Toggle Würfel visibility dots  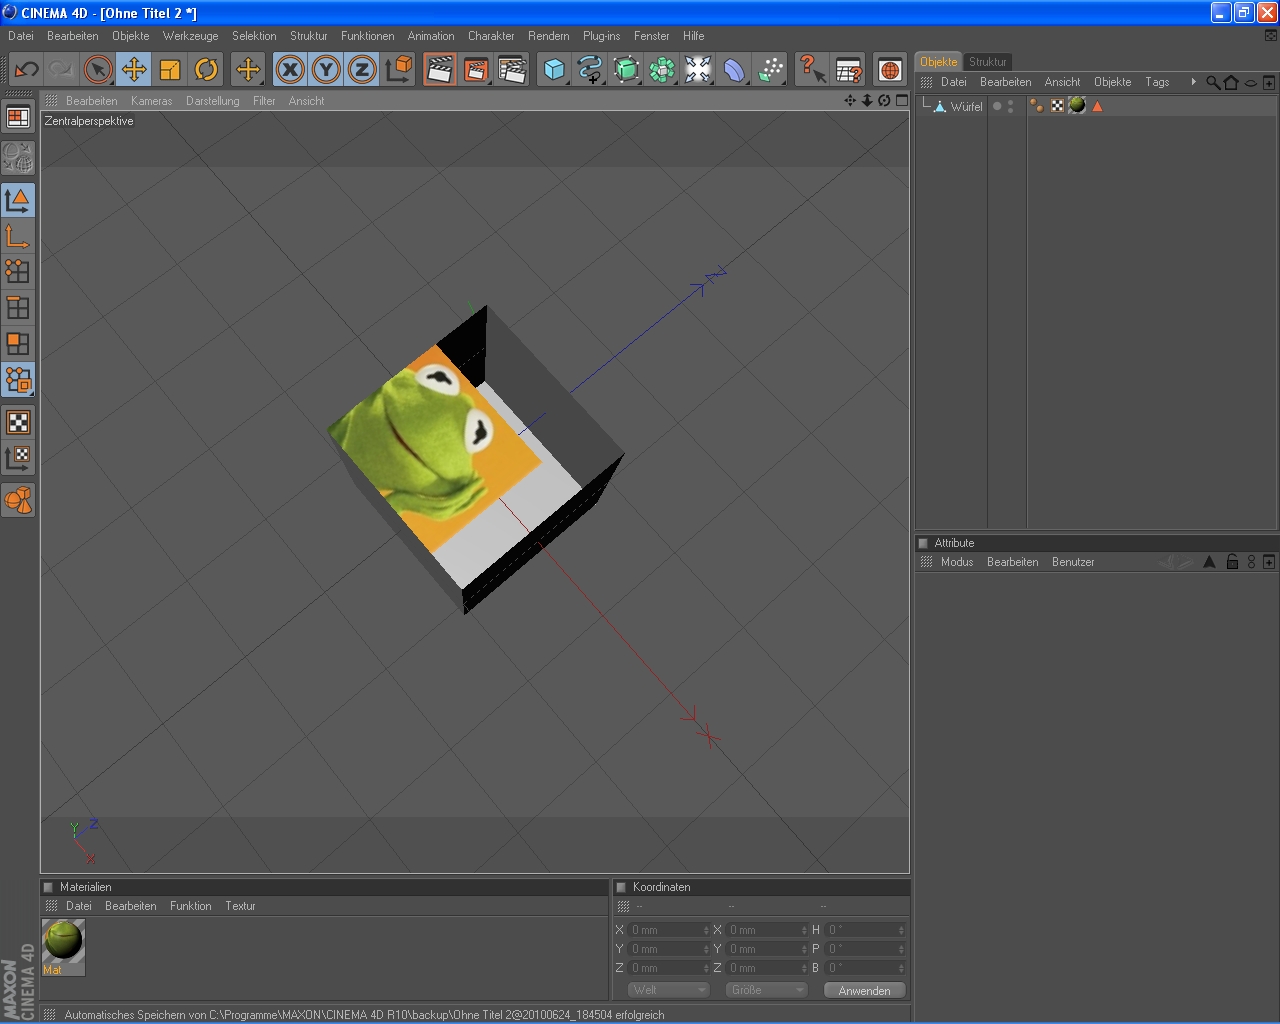click(x=1010, y=106)
